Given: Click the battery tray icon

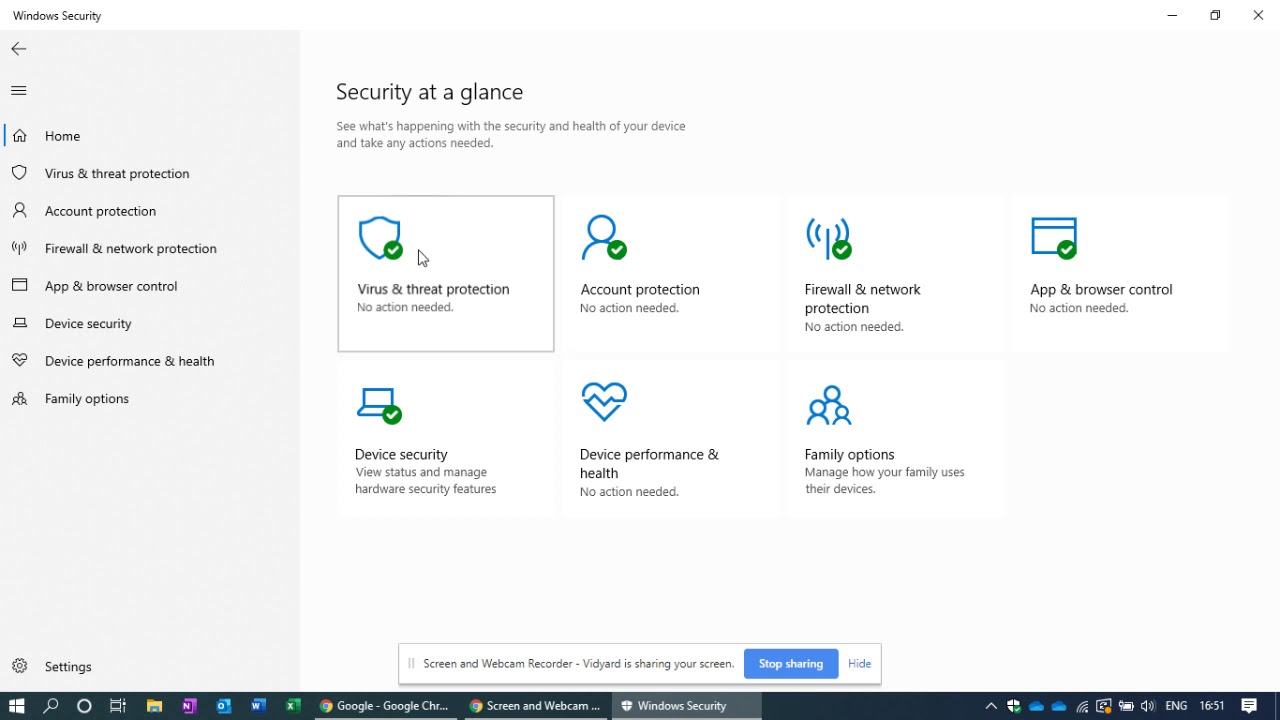Looking at the screenshot, I should point(1126,706).
